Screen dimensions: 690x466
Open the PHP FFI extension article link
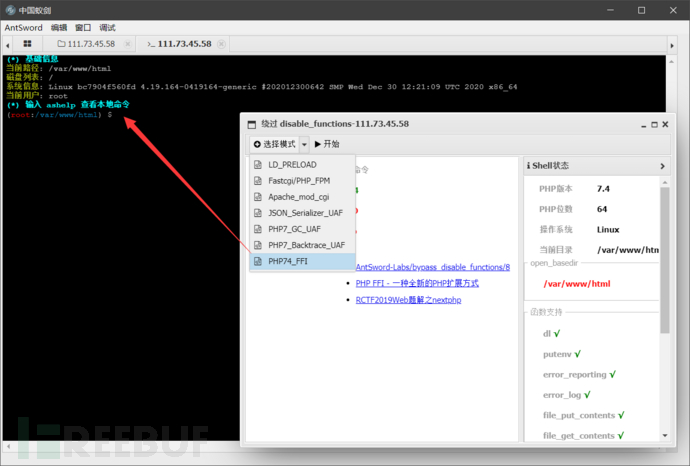417,283
